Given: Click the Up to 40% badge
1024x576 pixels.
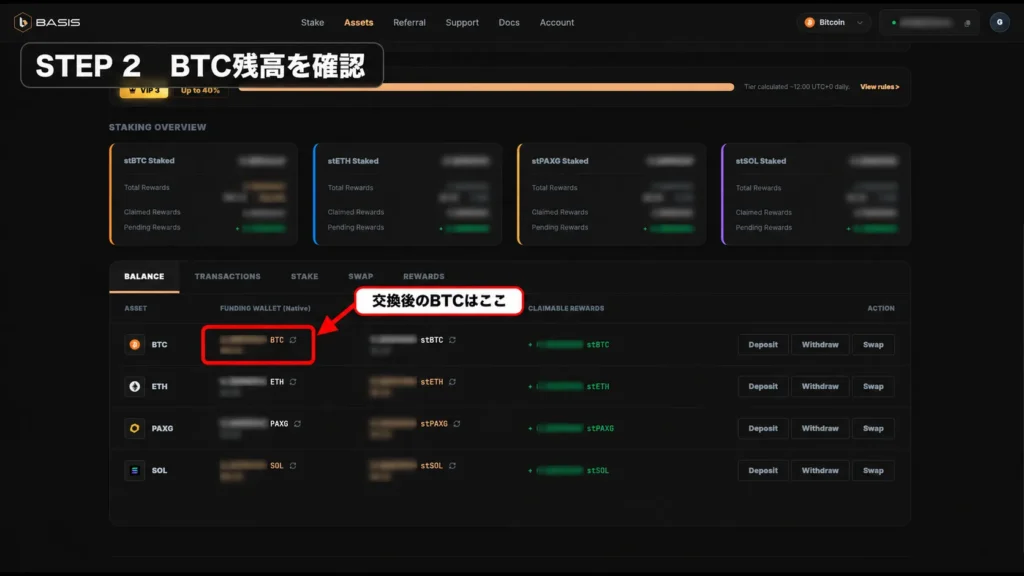Looking at the screenshot, I should [200, 91].
